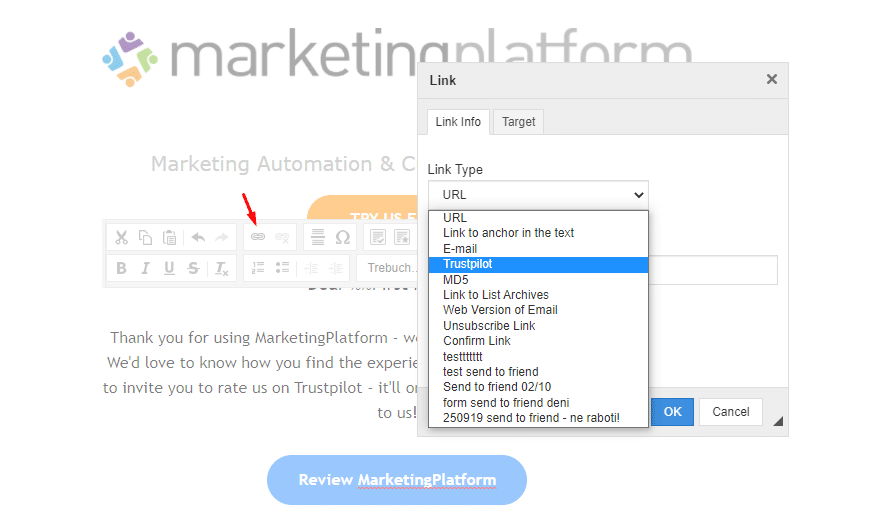
Task: Insert a bulleted list
Action: click(x=282, y=268)
